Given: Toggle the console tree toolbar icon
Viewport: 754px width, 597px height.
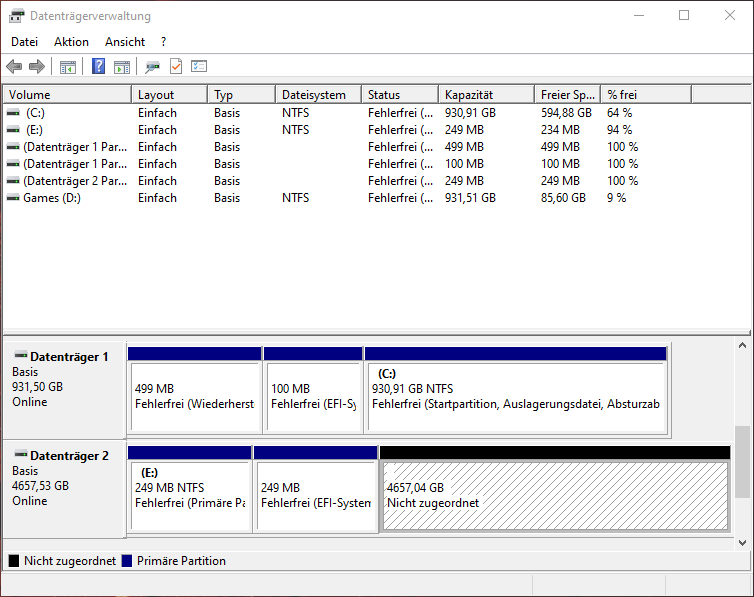Looking at the screenshot, I should click(68, 66).
